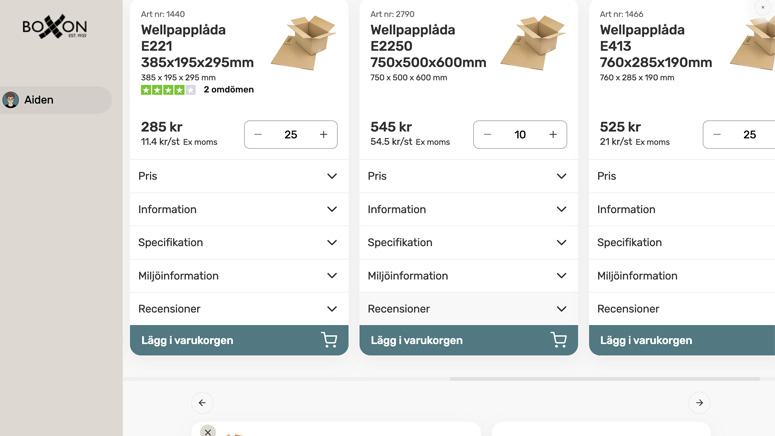Open the 2 omdömen star rating
The width and height of the screenshot is (775, 436).
[197, 89]
